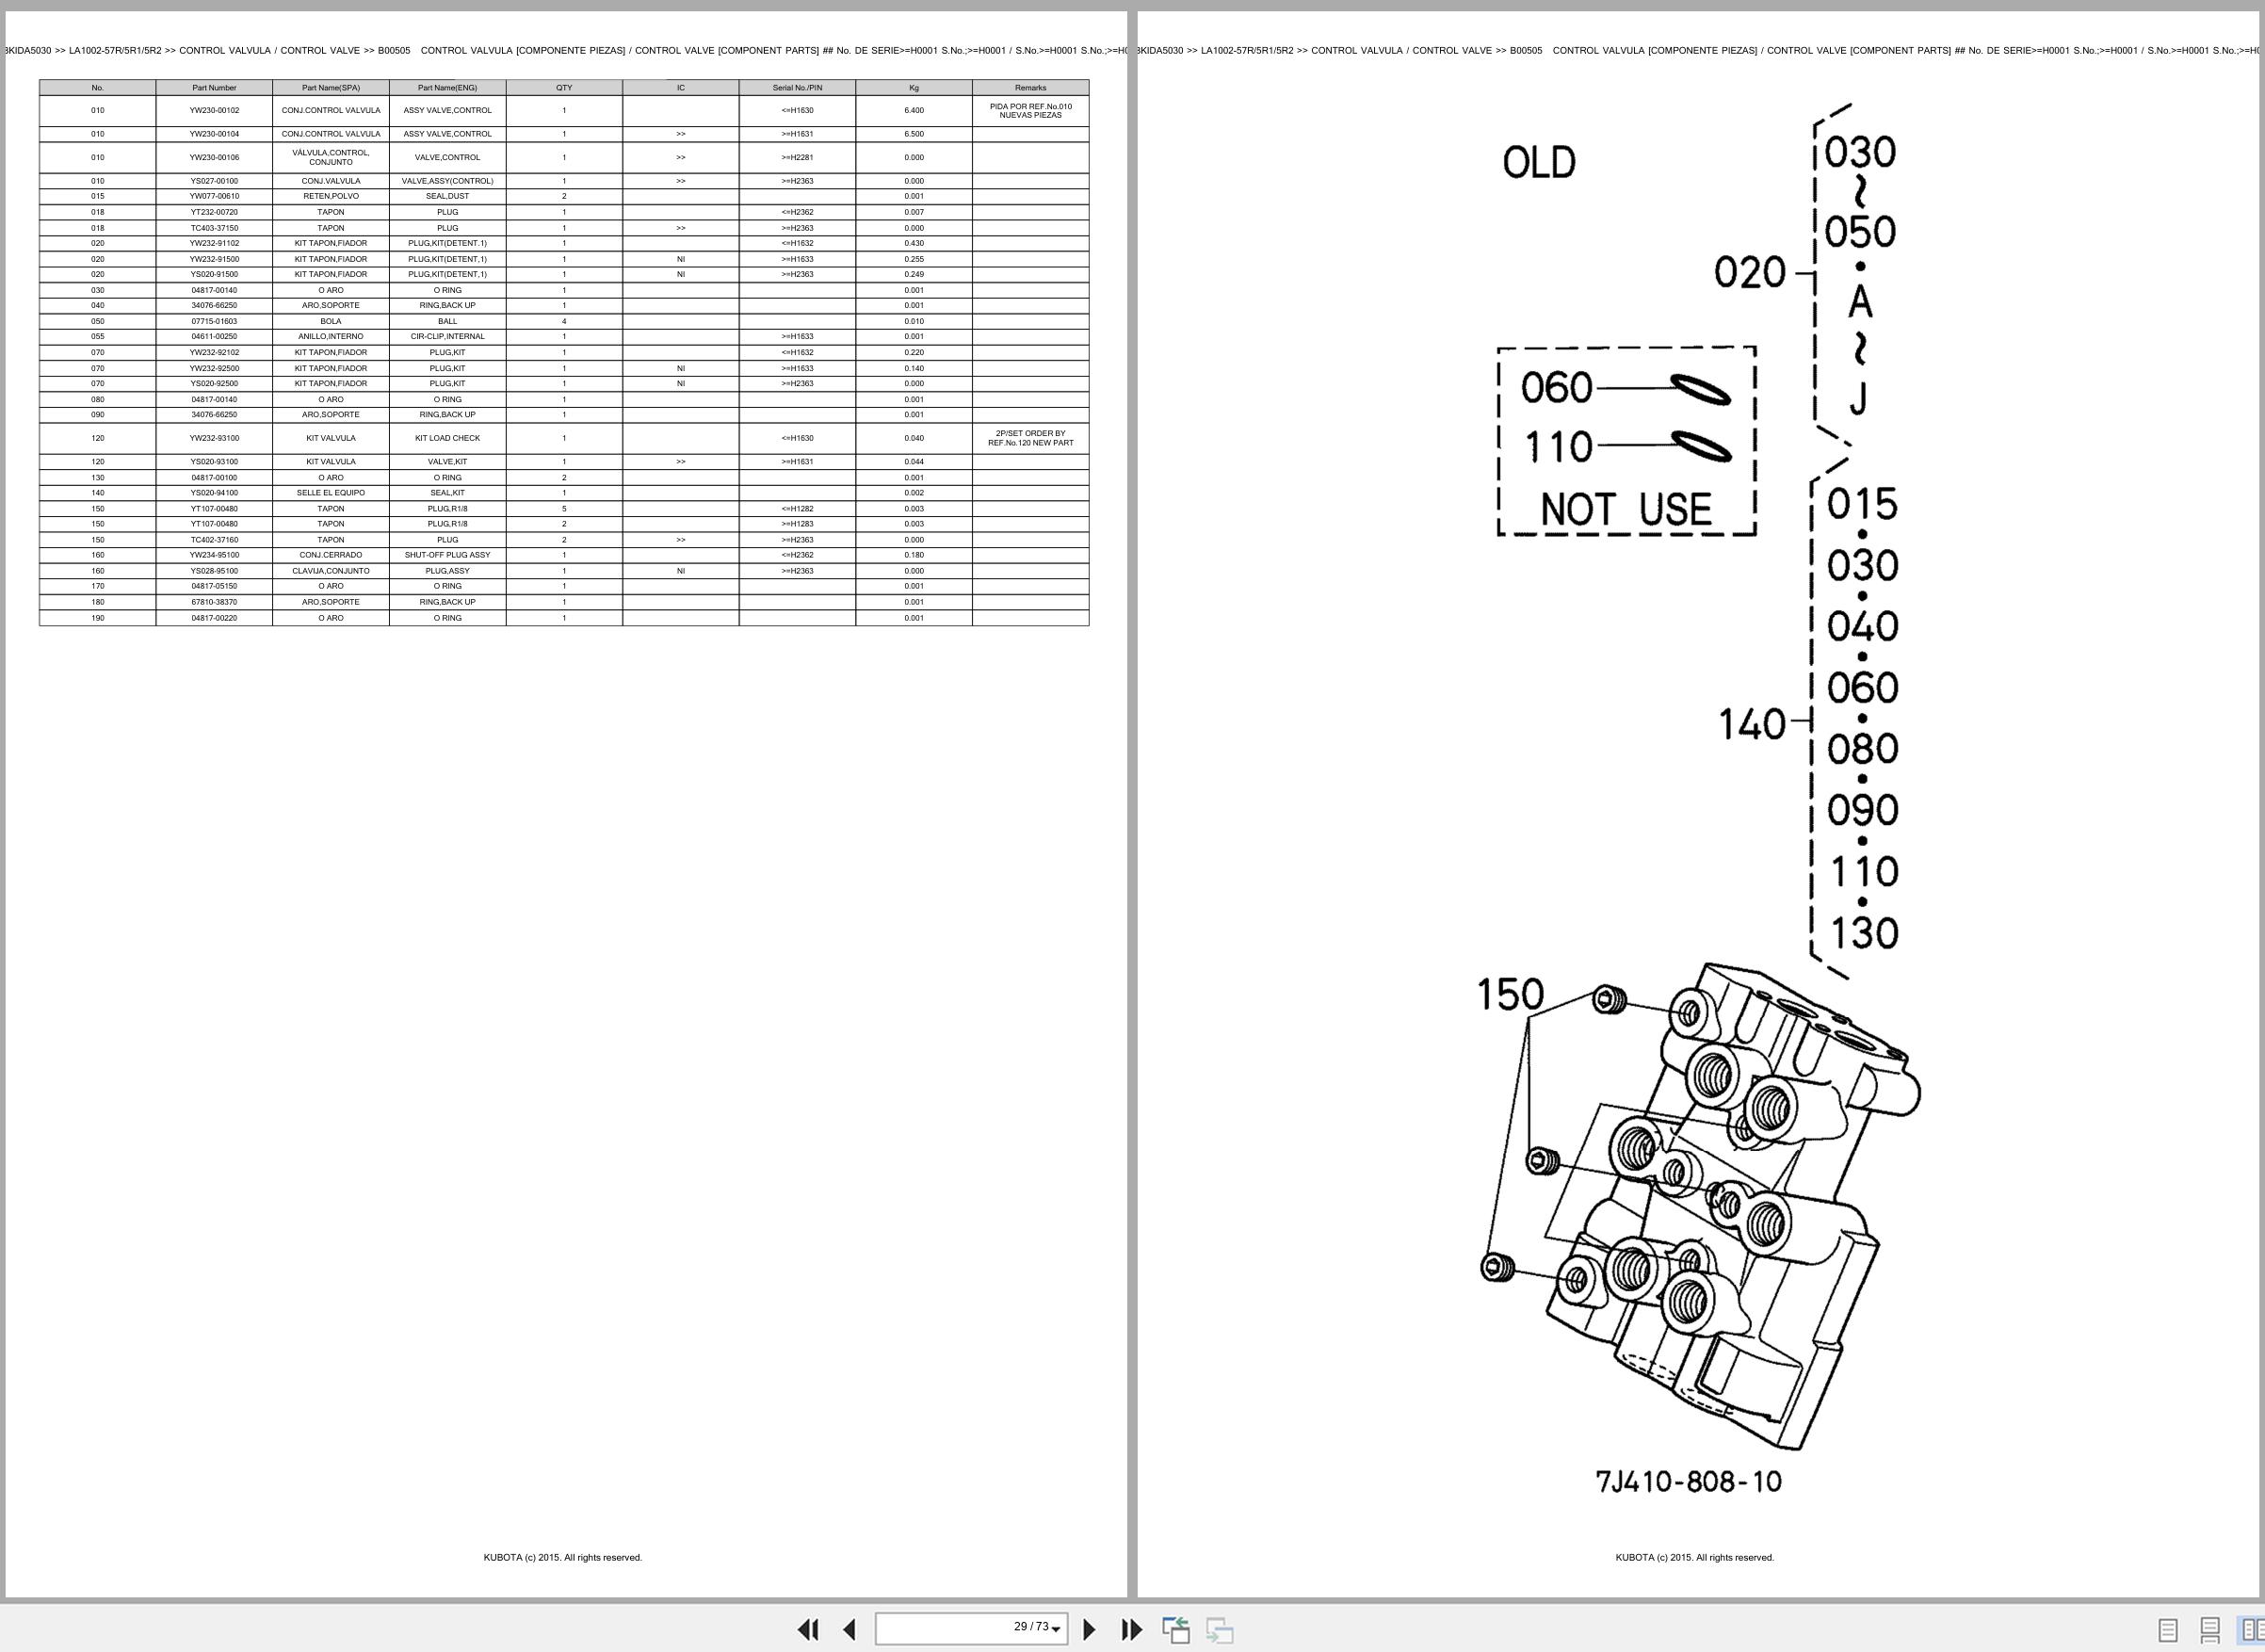Click diagram label 140

1751,724
